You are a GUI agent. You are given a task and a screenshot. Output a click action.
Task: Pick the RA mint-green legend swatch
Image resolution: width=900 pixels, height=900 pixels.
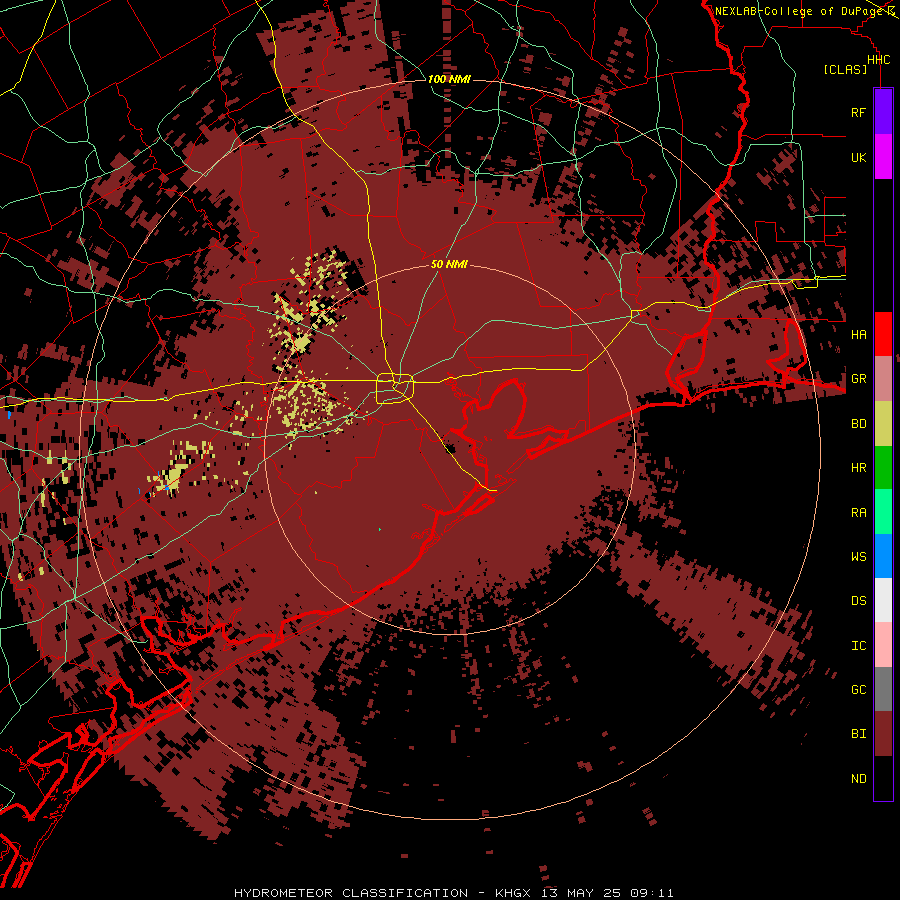point(883,512)
